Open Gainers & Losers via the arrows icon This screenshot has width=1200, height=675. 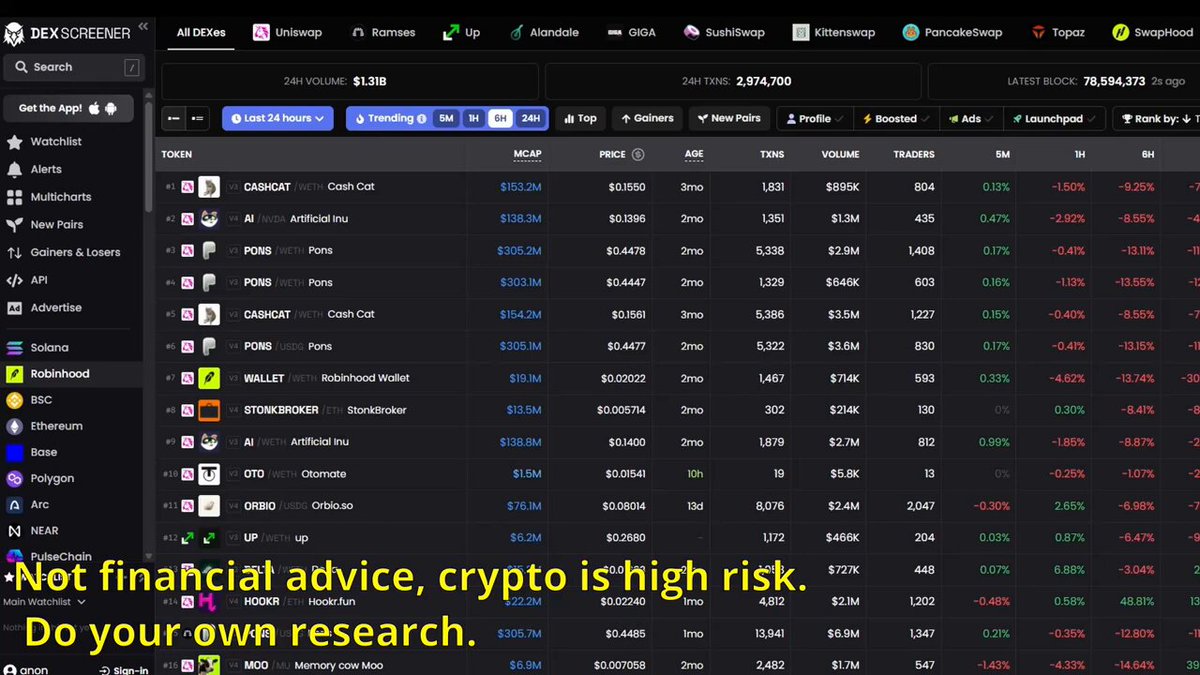(14, 253)
